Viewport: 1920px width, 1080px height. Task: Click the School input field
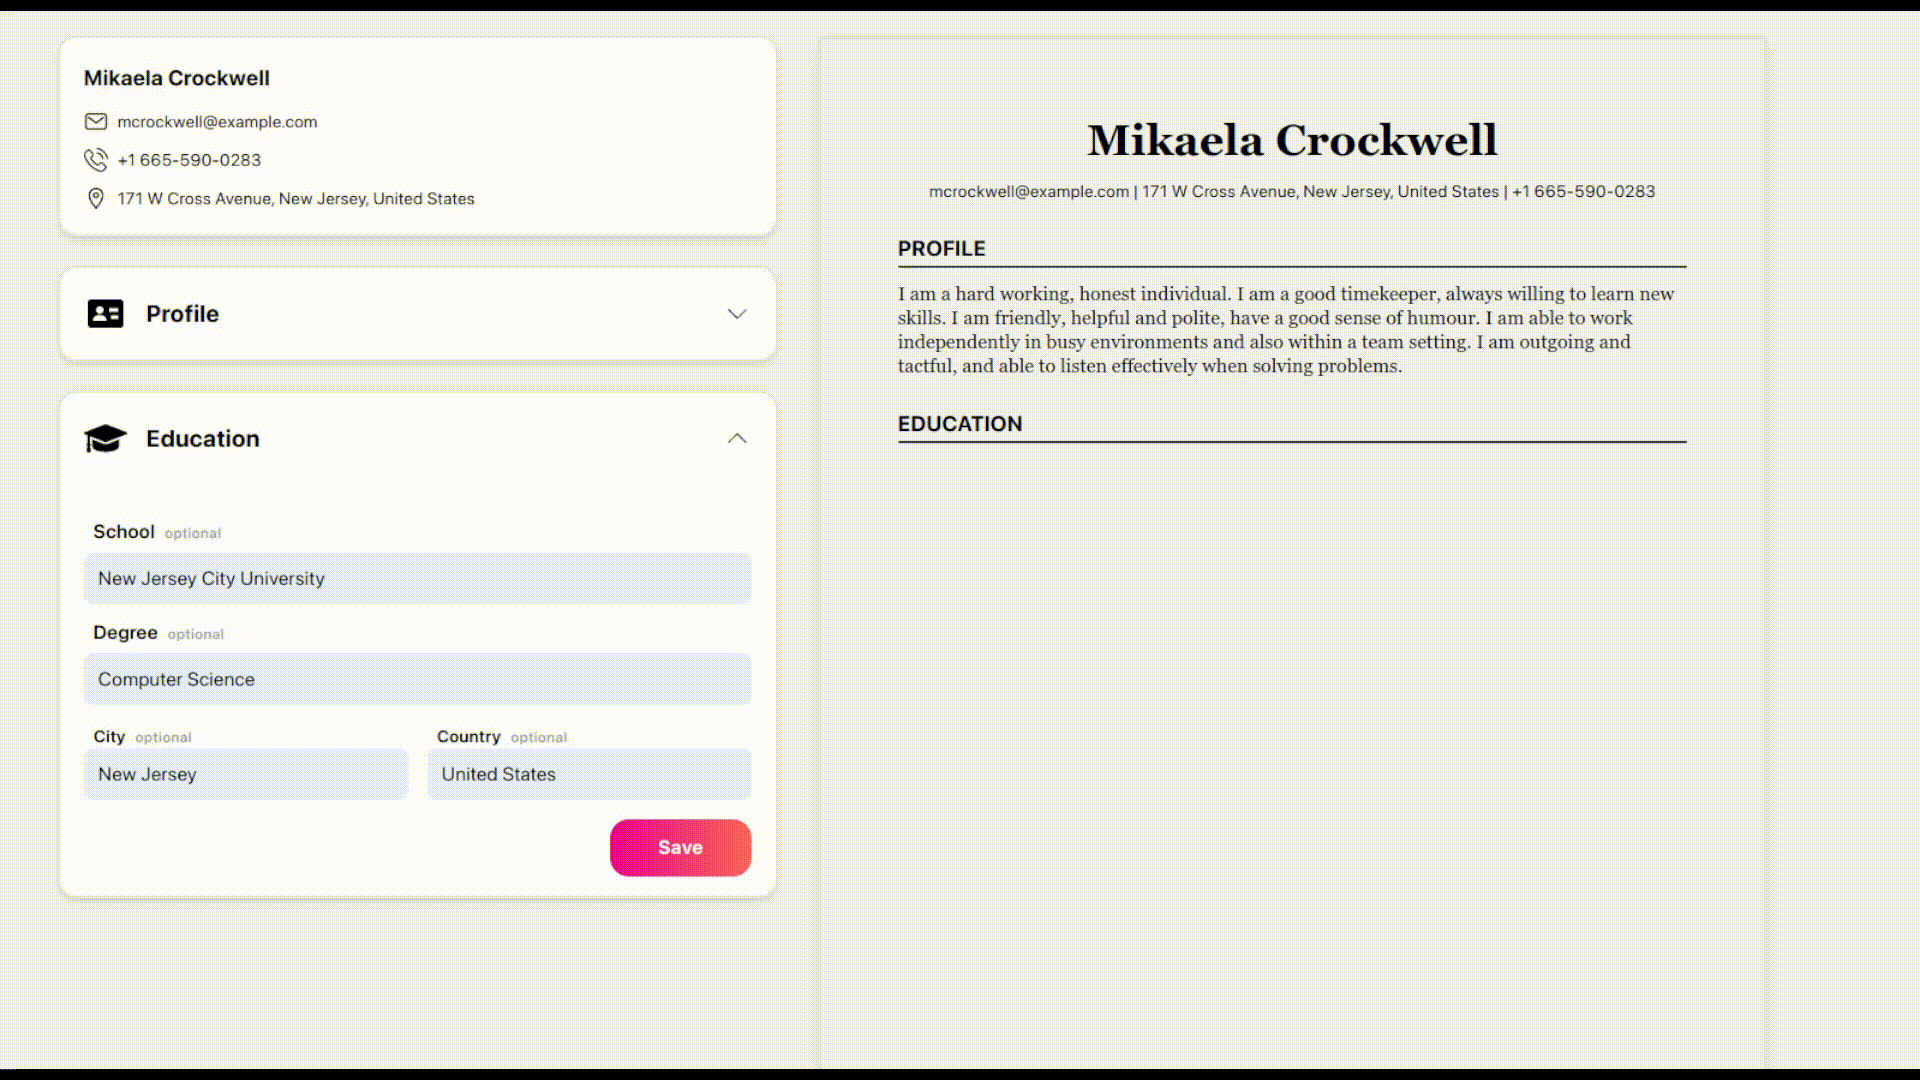pos(417,578)
